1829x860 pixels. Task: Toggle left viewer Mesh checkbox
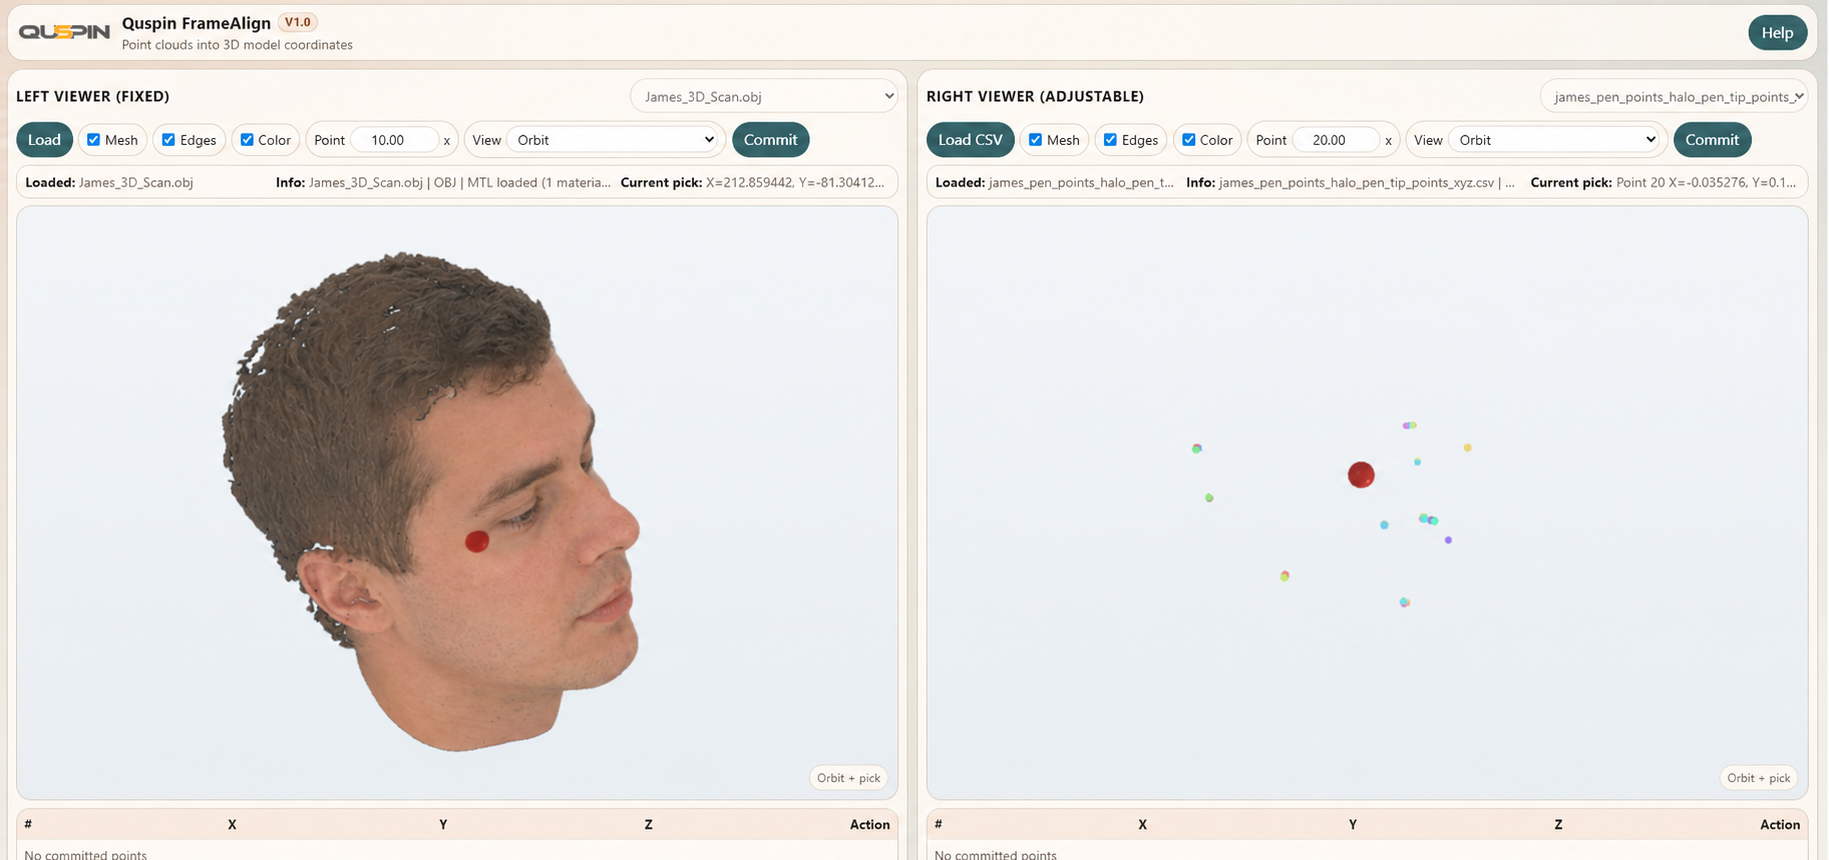94,140
